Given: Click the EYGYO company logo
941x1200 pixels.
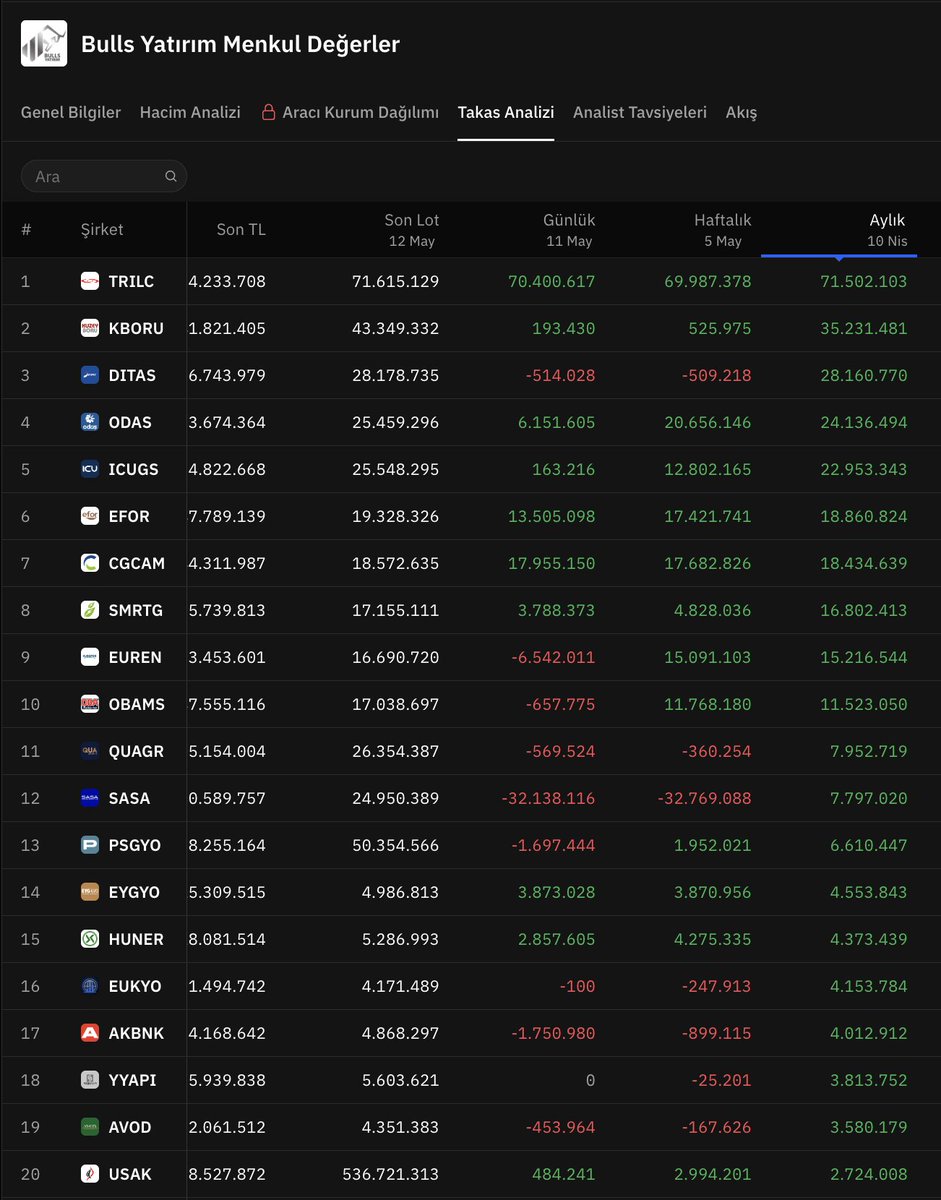Looking at the screenshot, I should coord(90,892).
